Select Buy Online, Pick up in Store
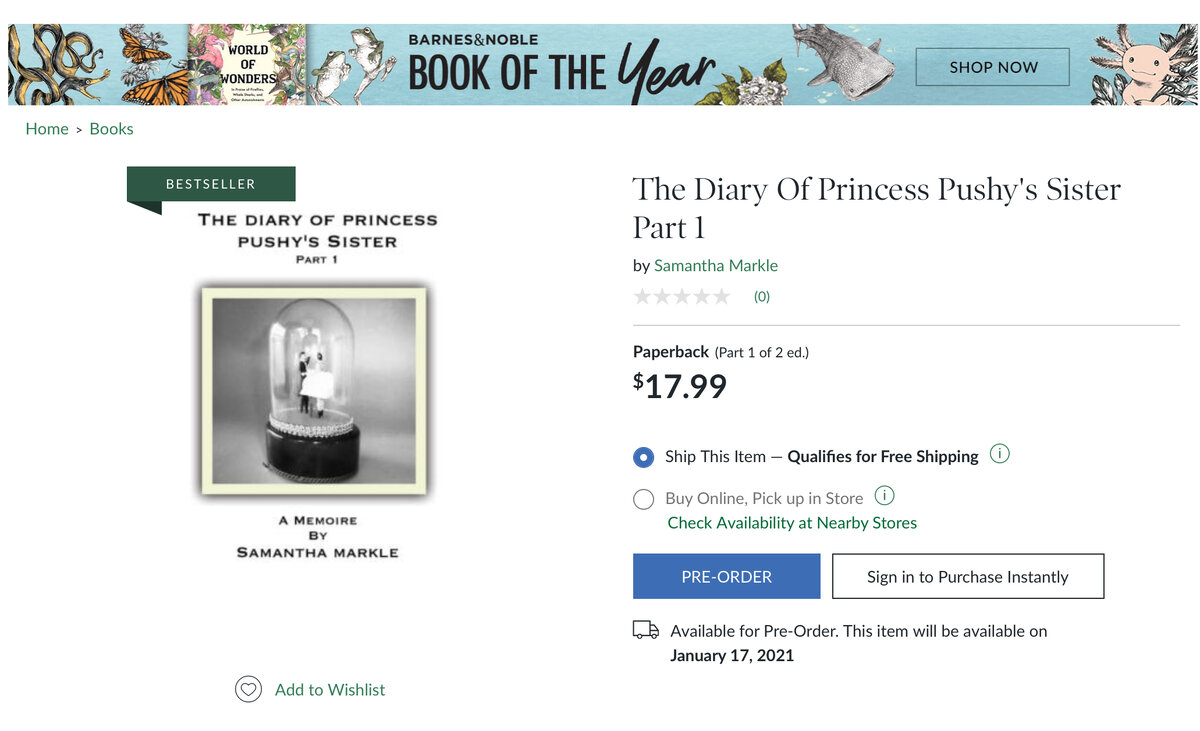1200x731 pixels. (x=644, y=499)
